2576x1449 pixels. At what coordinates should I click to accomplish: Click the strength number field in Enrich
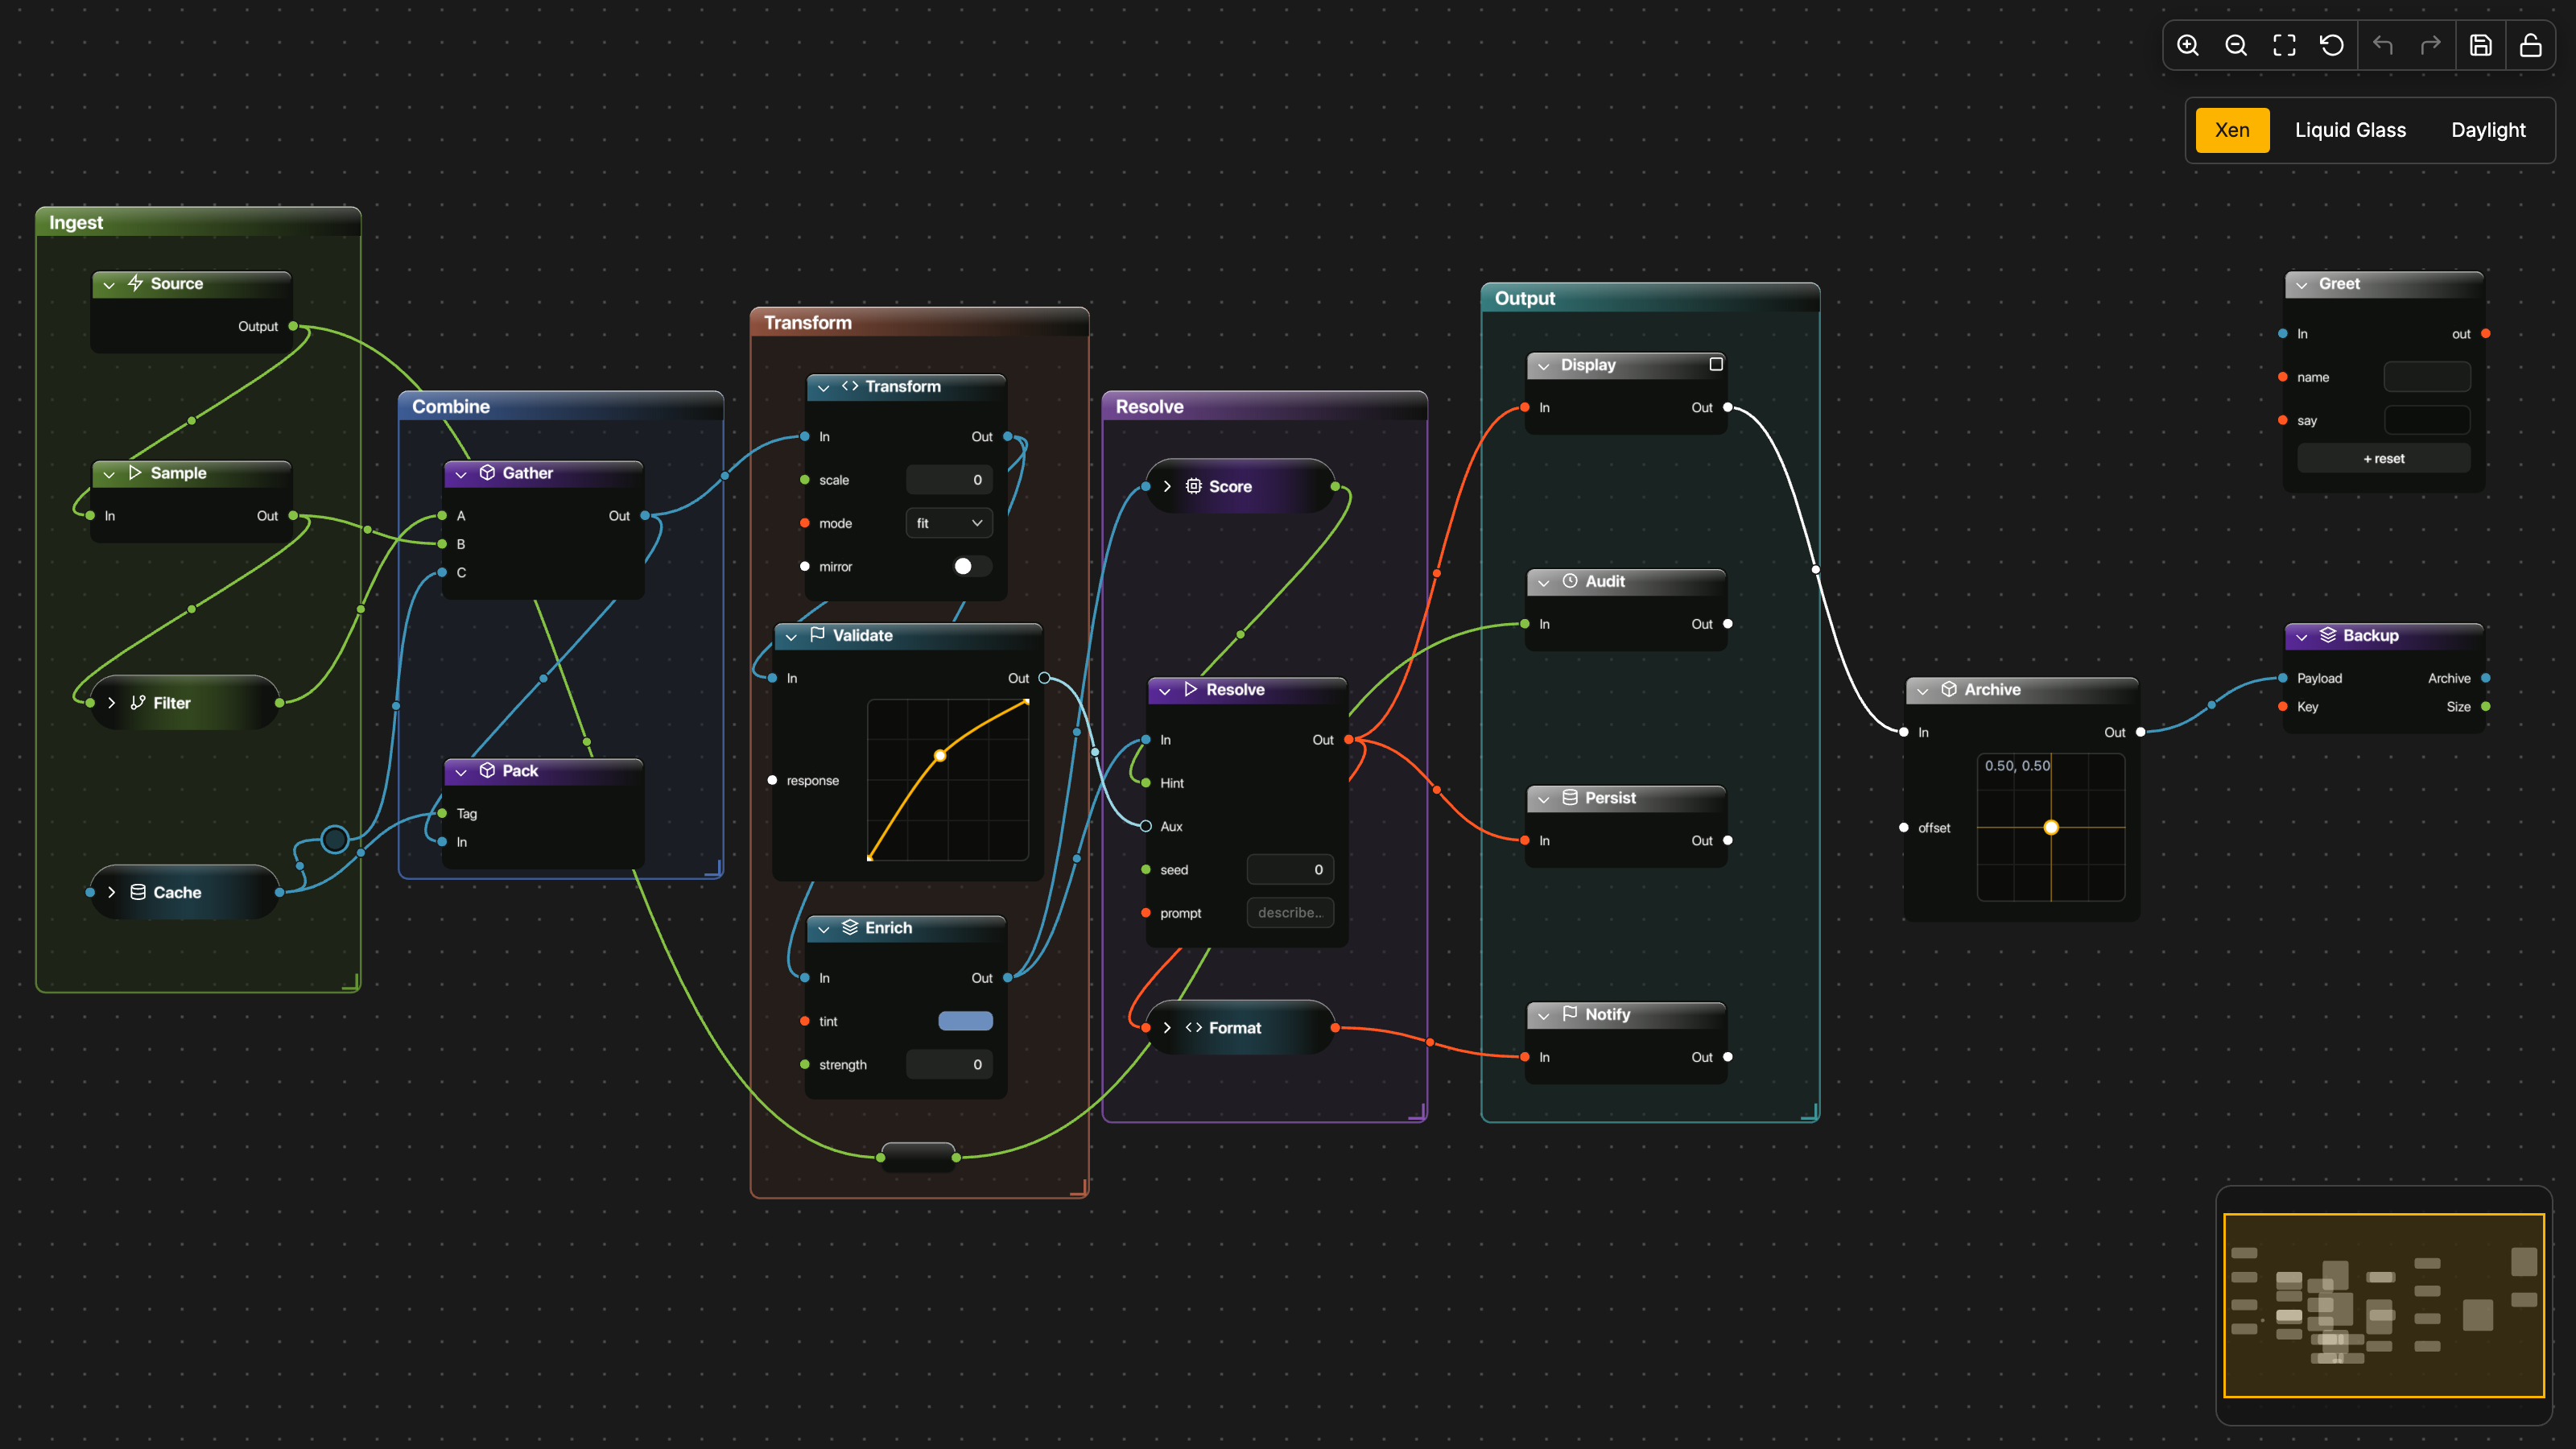tap(949, 1064)
